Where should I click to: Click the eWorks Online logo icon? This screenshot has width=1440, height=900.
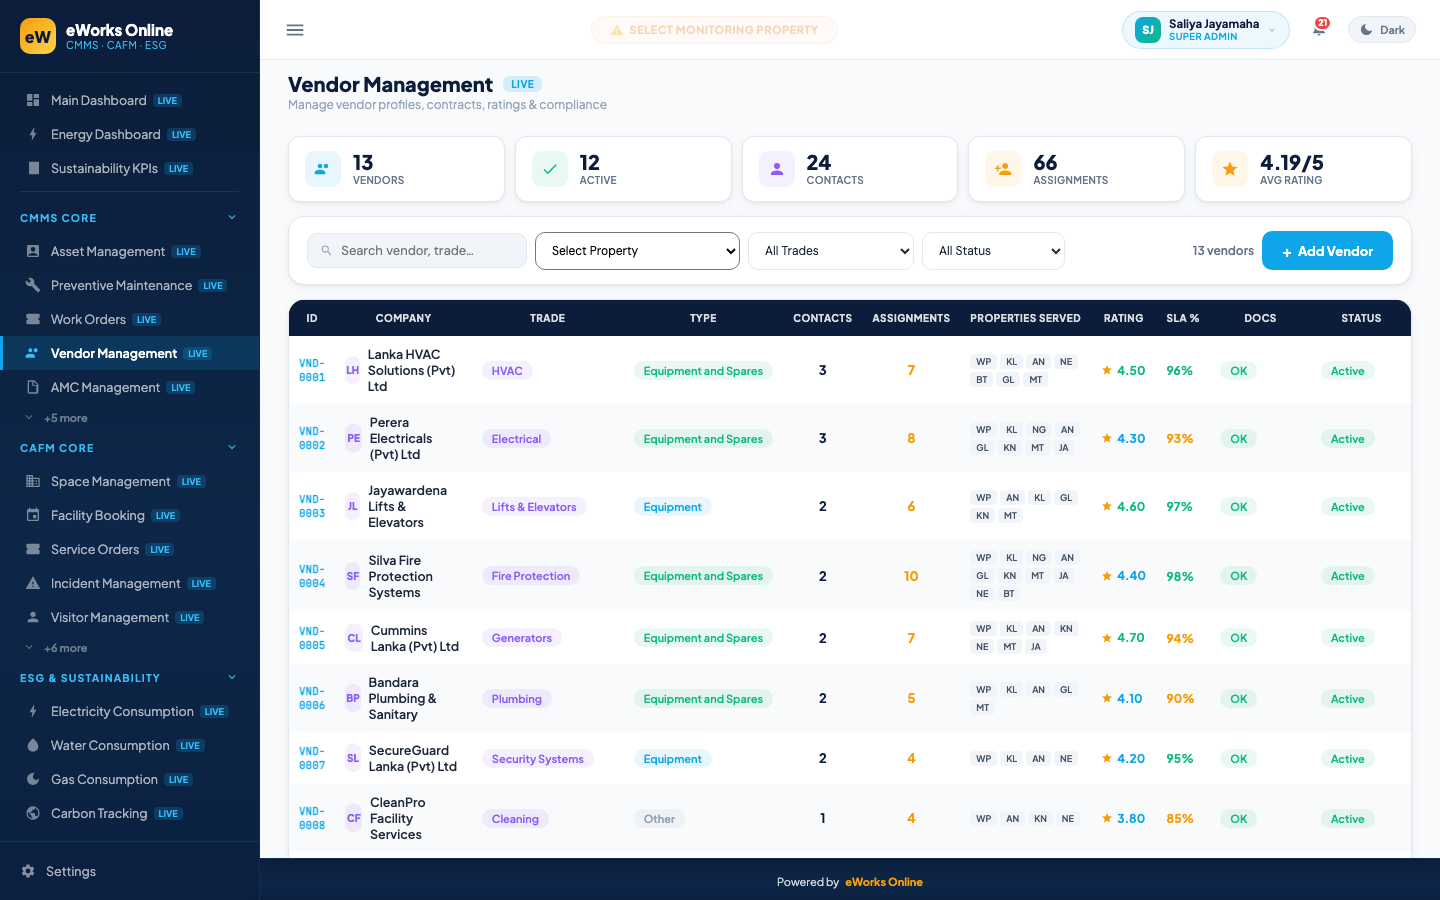click(x=38, y=36)
